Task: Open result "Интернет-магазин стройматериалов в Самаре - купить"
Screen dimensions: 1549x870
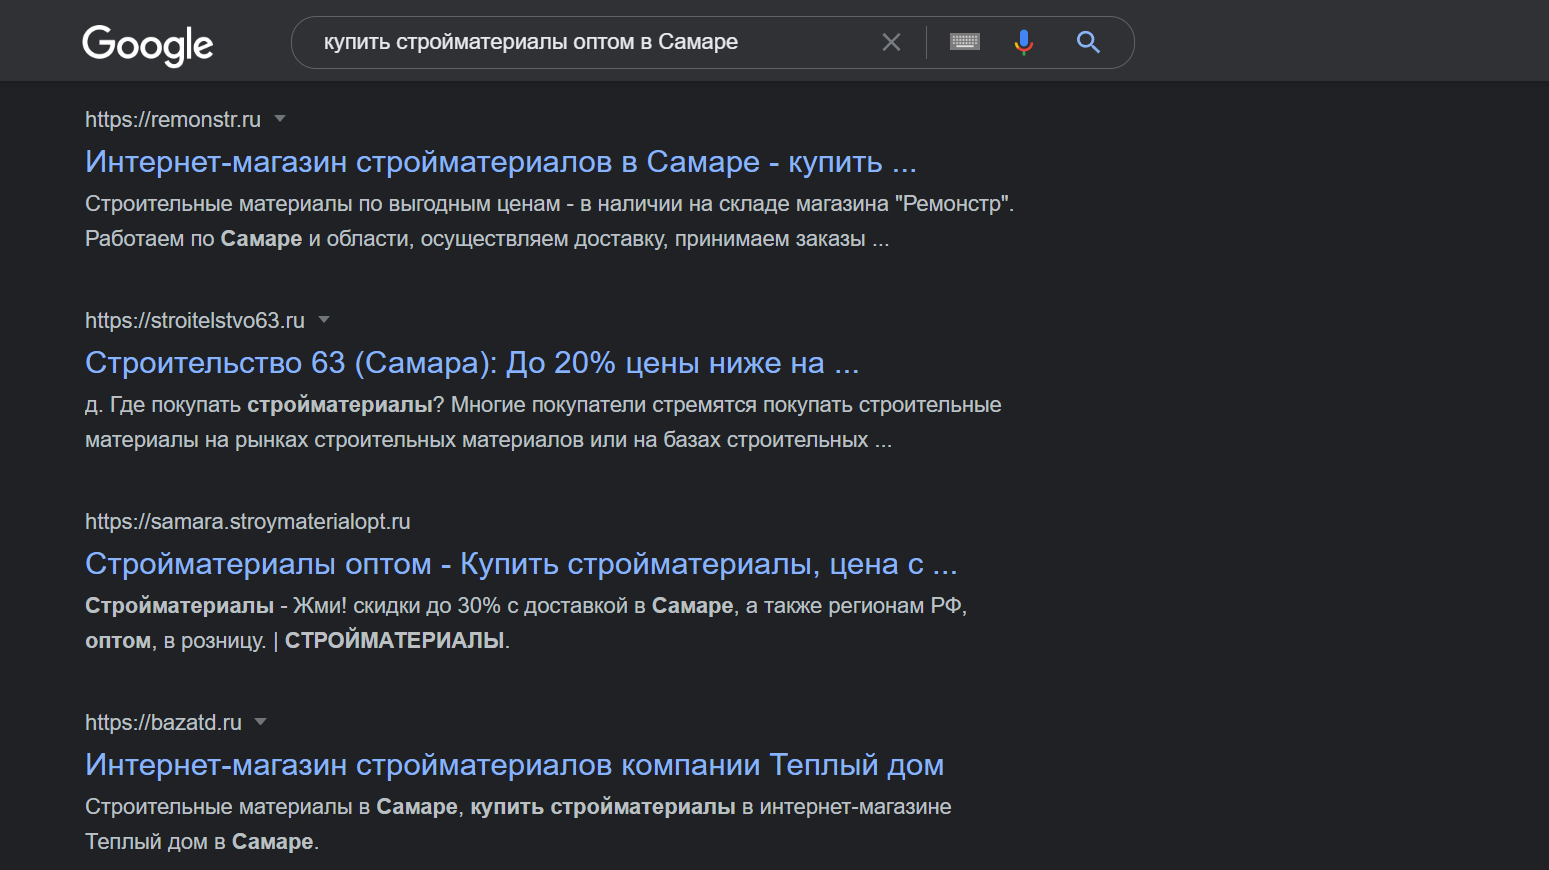Action: pos(501,162)
